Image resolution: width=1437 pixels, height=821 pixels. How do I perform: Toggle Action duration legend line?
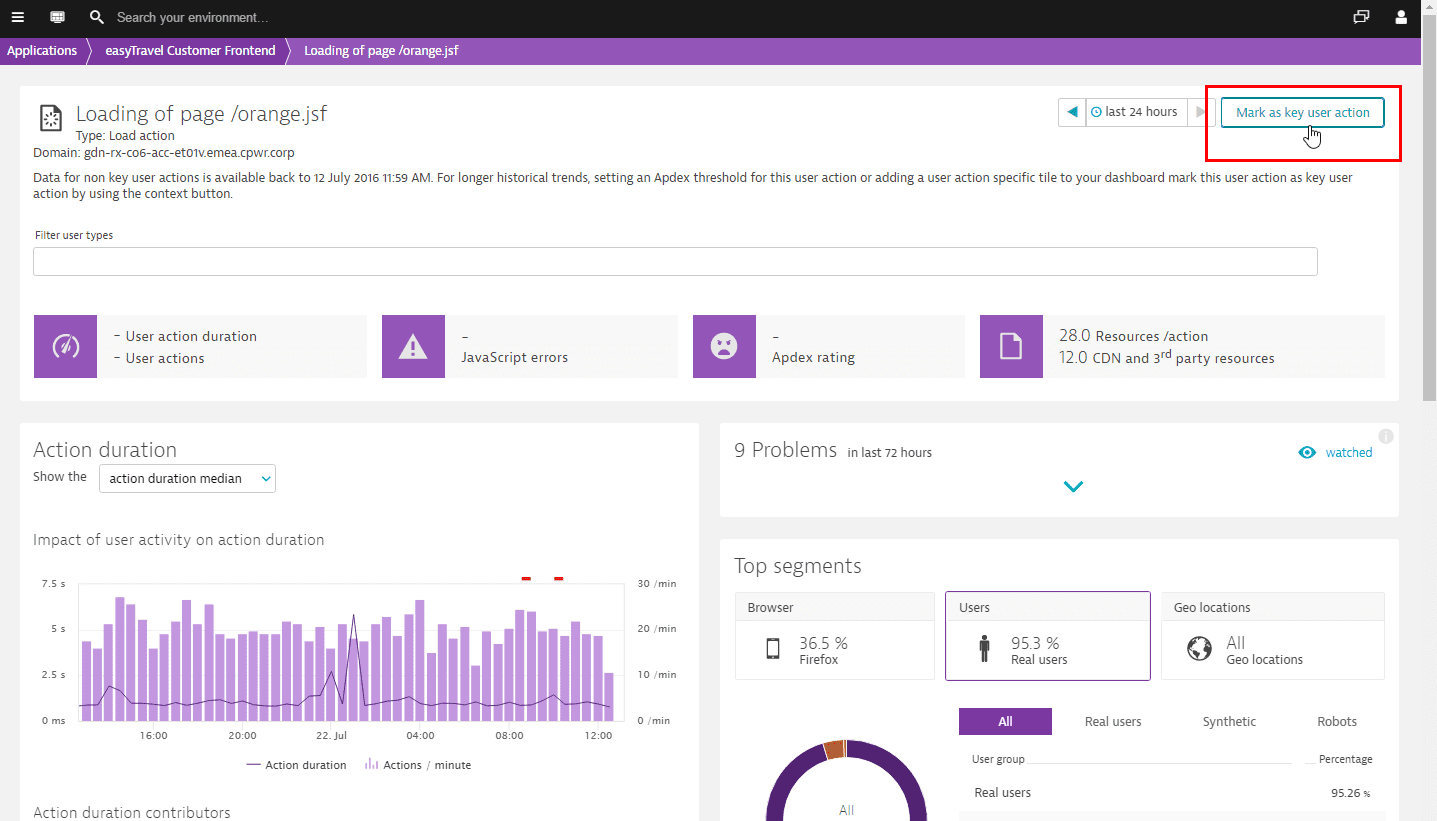pyautogui.click(x=296, y=765)
